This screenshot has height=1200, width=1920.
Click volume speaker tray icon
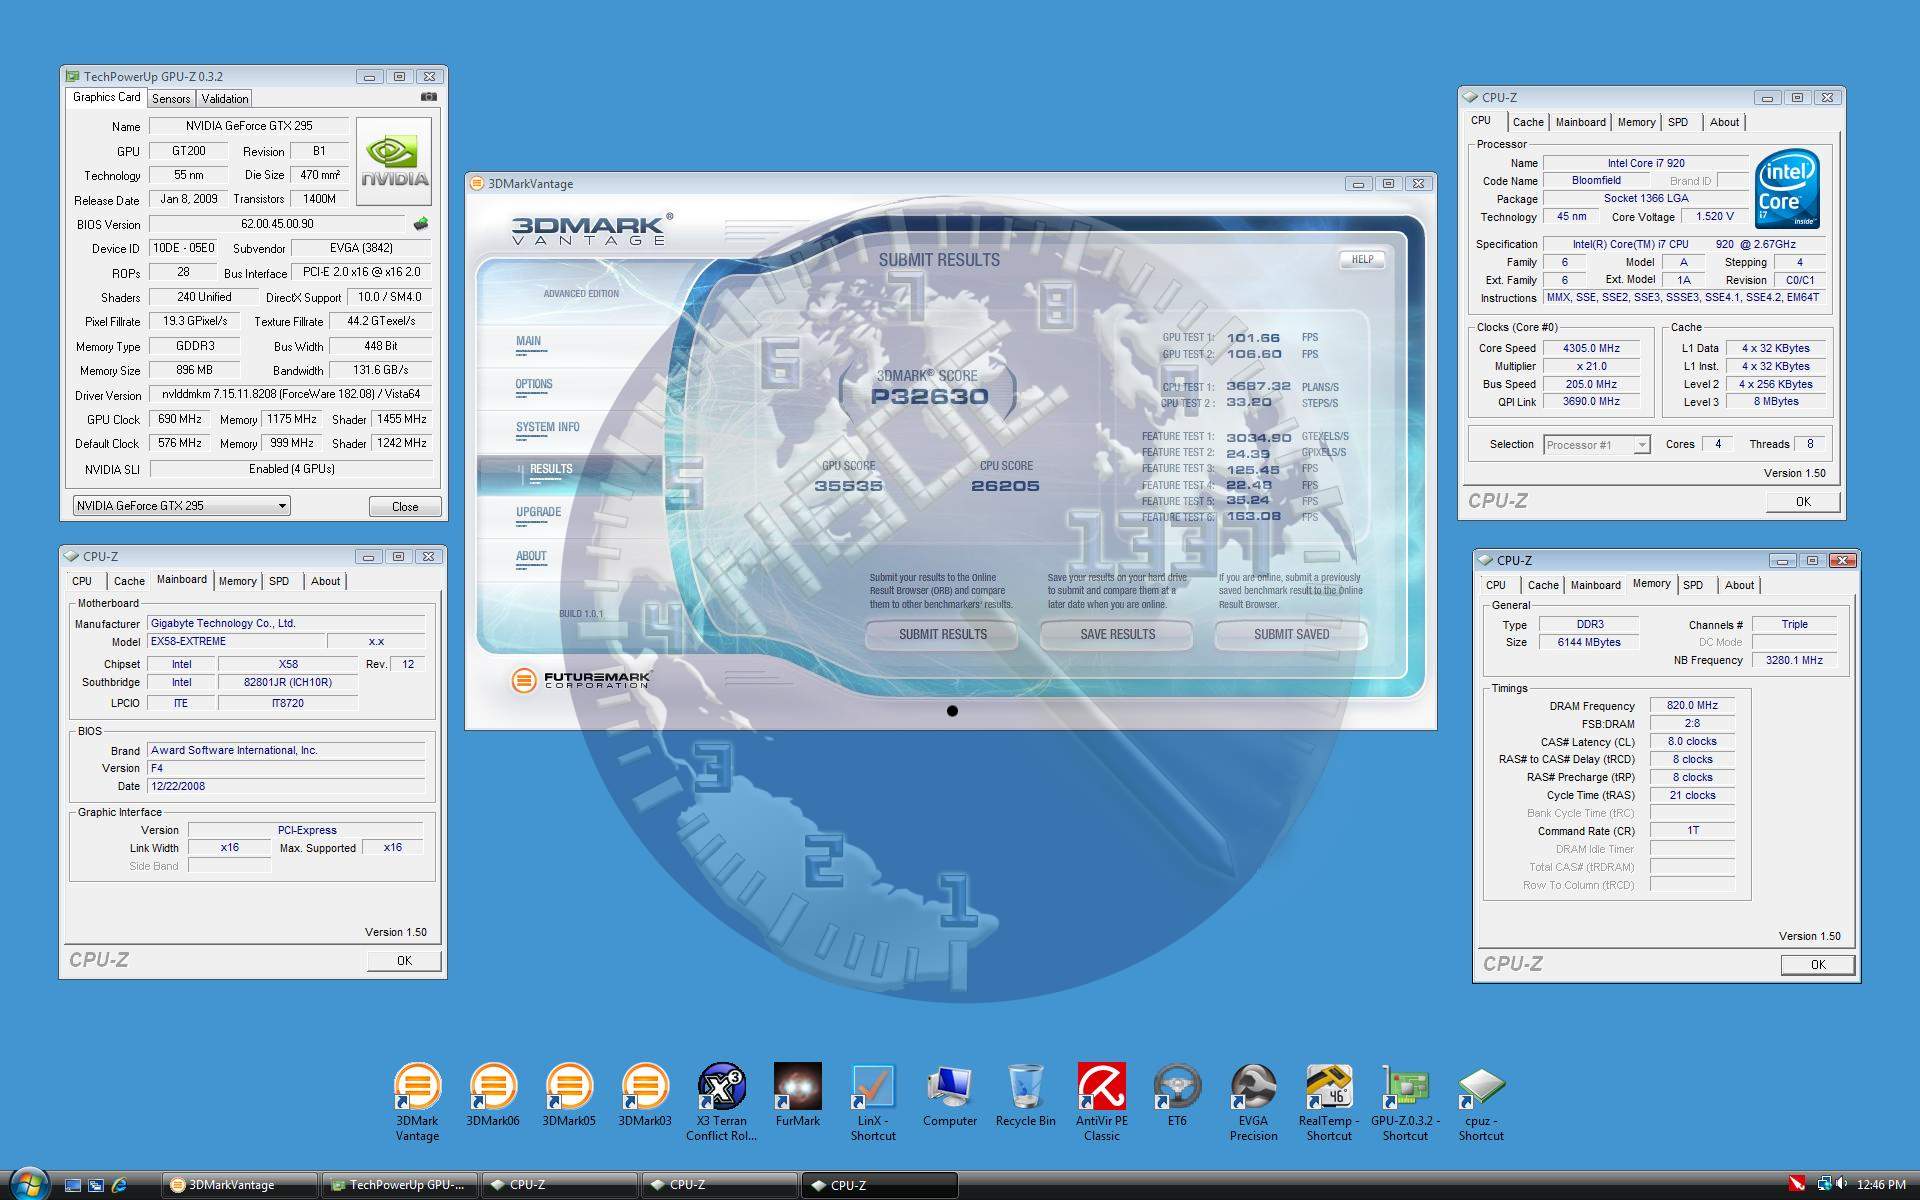(1842, 1184)
